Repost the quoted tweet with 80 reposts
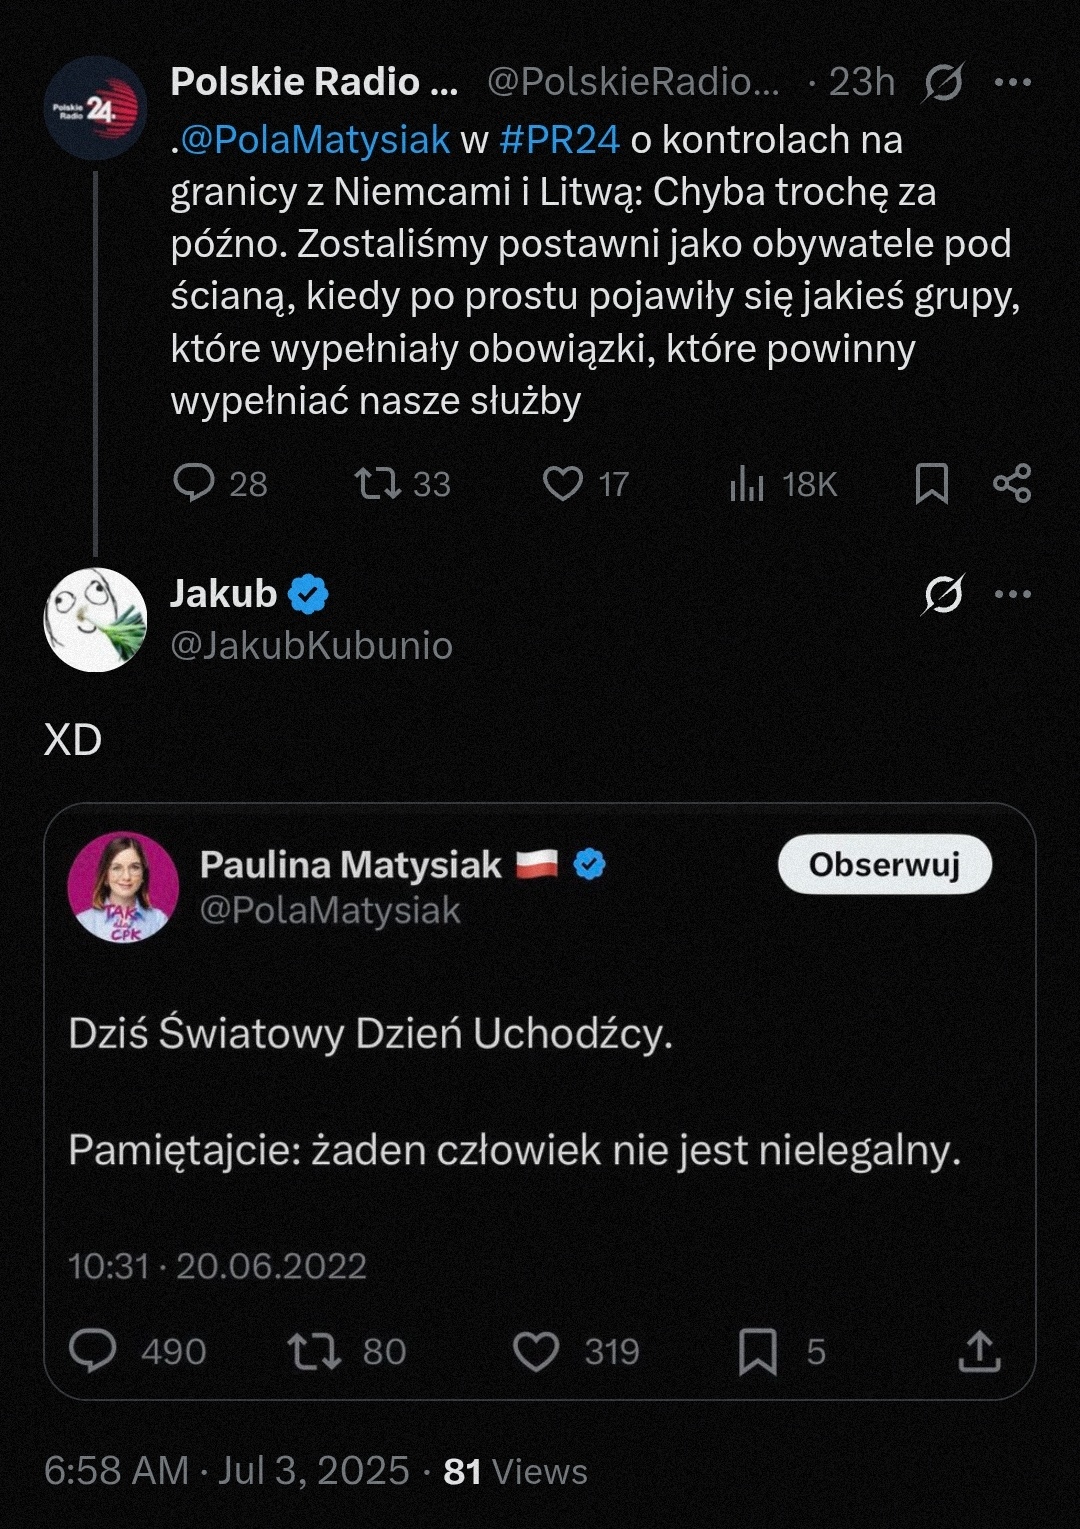This screenshot has height=1529, width=1080. pyautogui.click(x=314, y=1352)
